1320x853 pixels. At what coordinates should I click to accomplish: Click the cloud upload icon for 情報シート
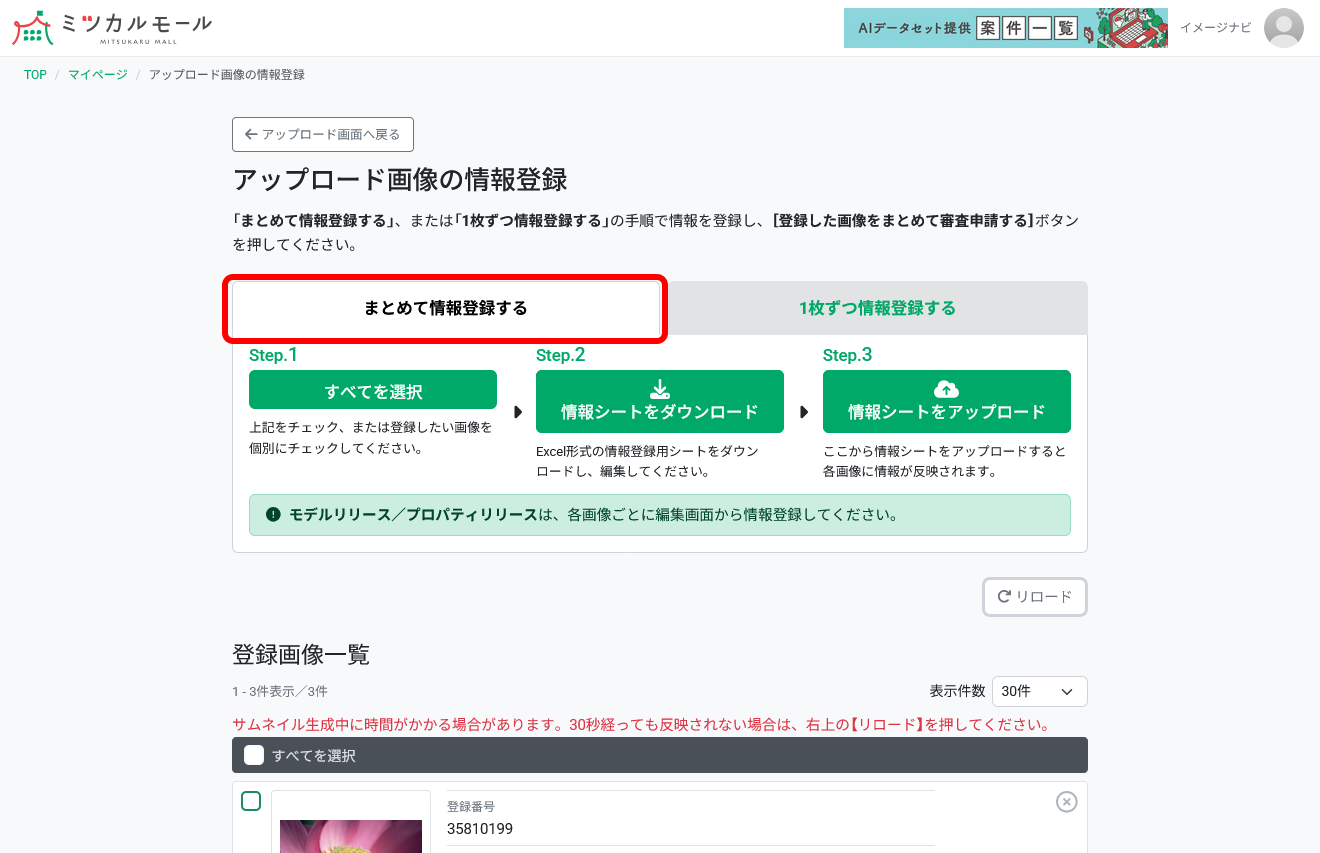click(x=946, y=391)
